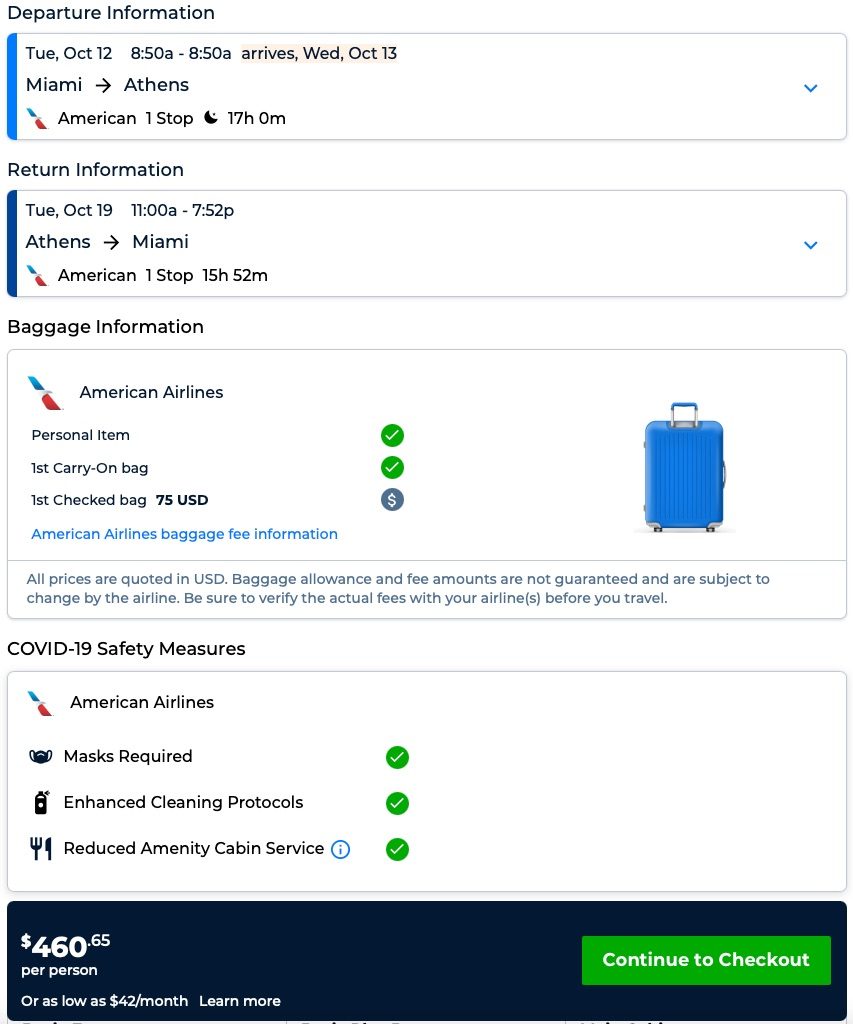Viewport: 853px width, 1024px height.
Task: Expand the Athens to Miami return details
Action: (x=810, y=245)
